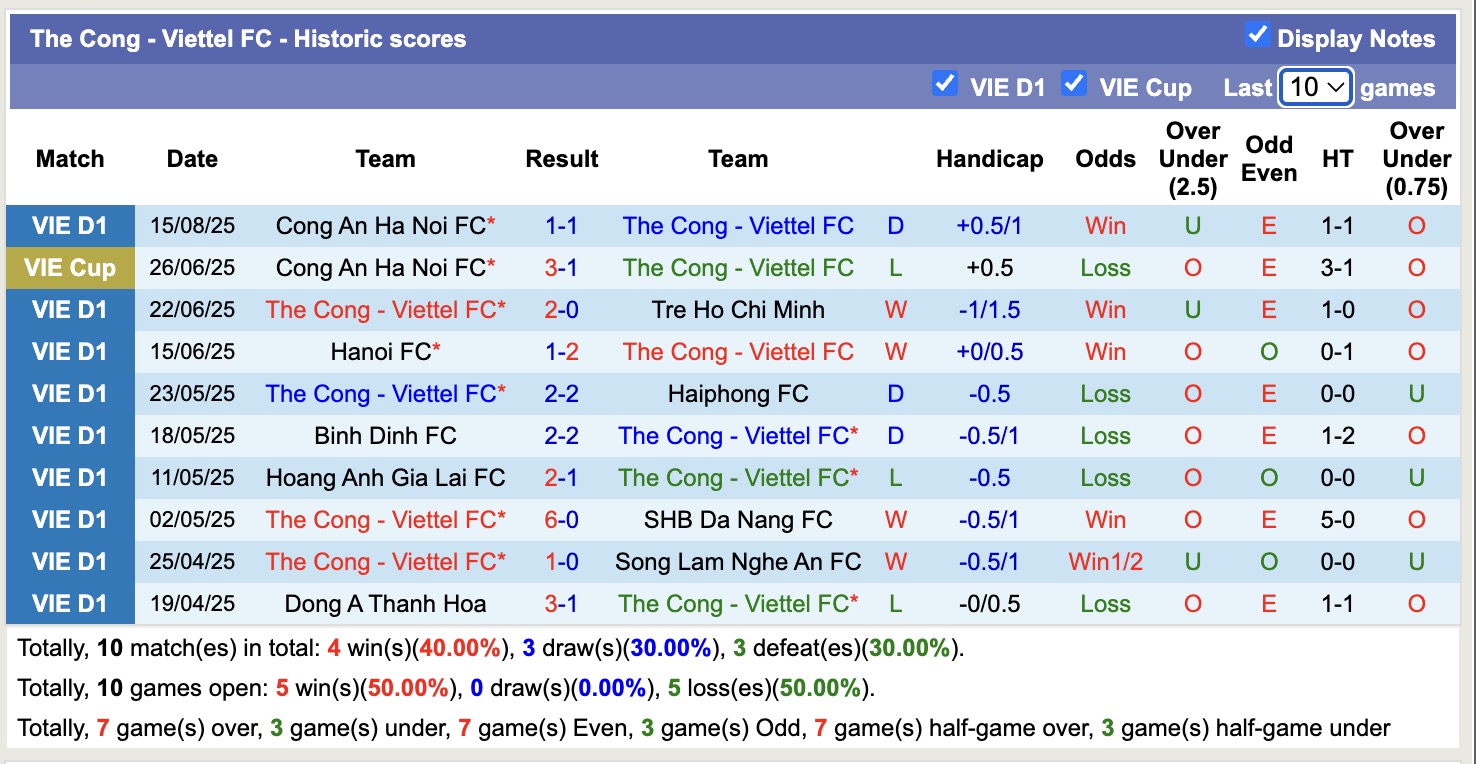Toggle the Display Notes checkbox
Image resolution: width=1476 pixels, height=764 pixels.
coord(1257,36)
